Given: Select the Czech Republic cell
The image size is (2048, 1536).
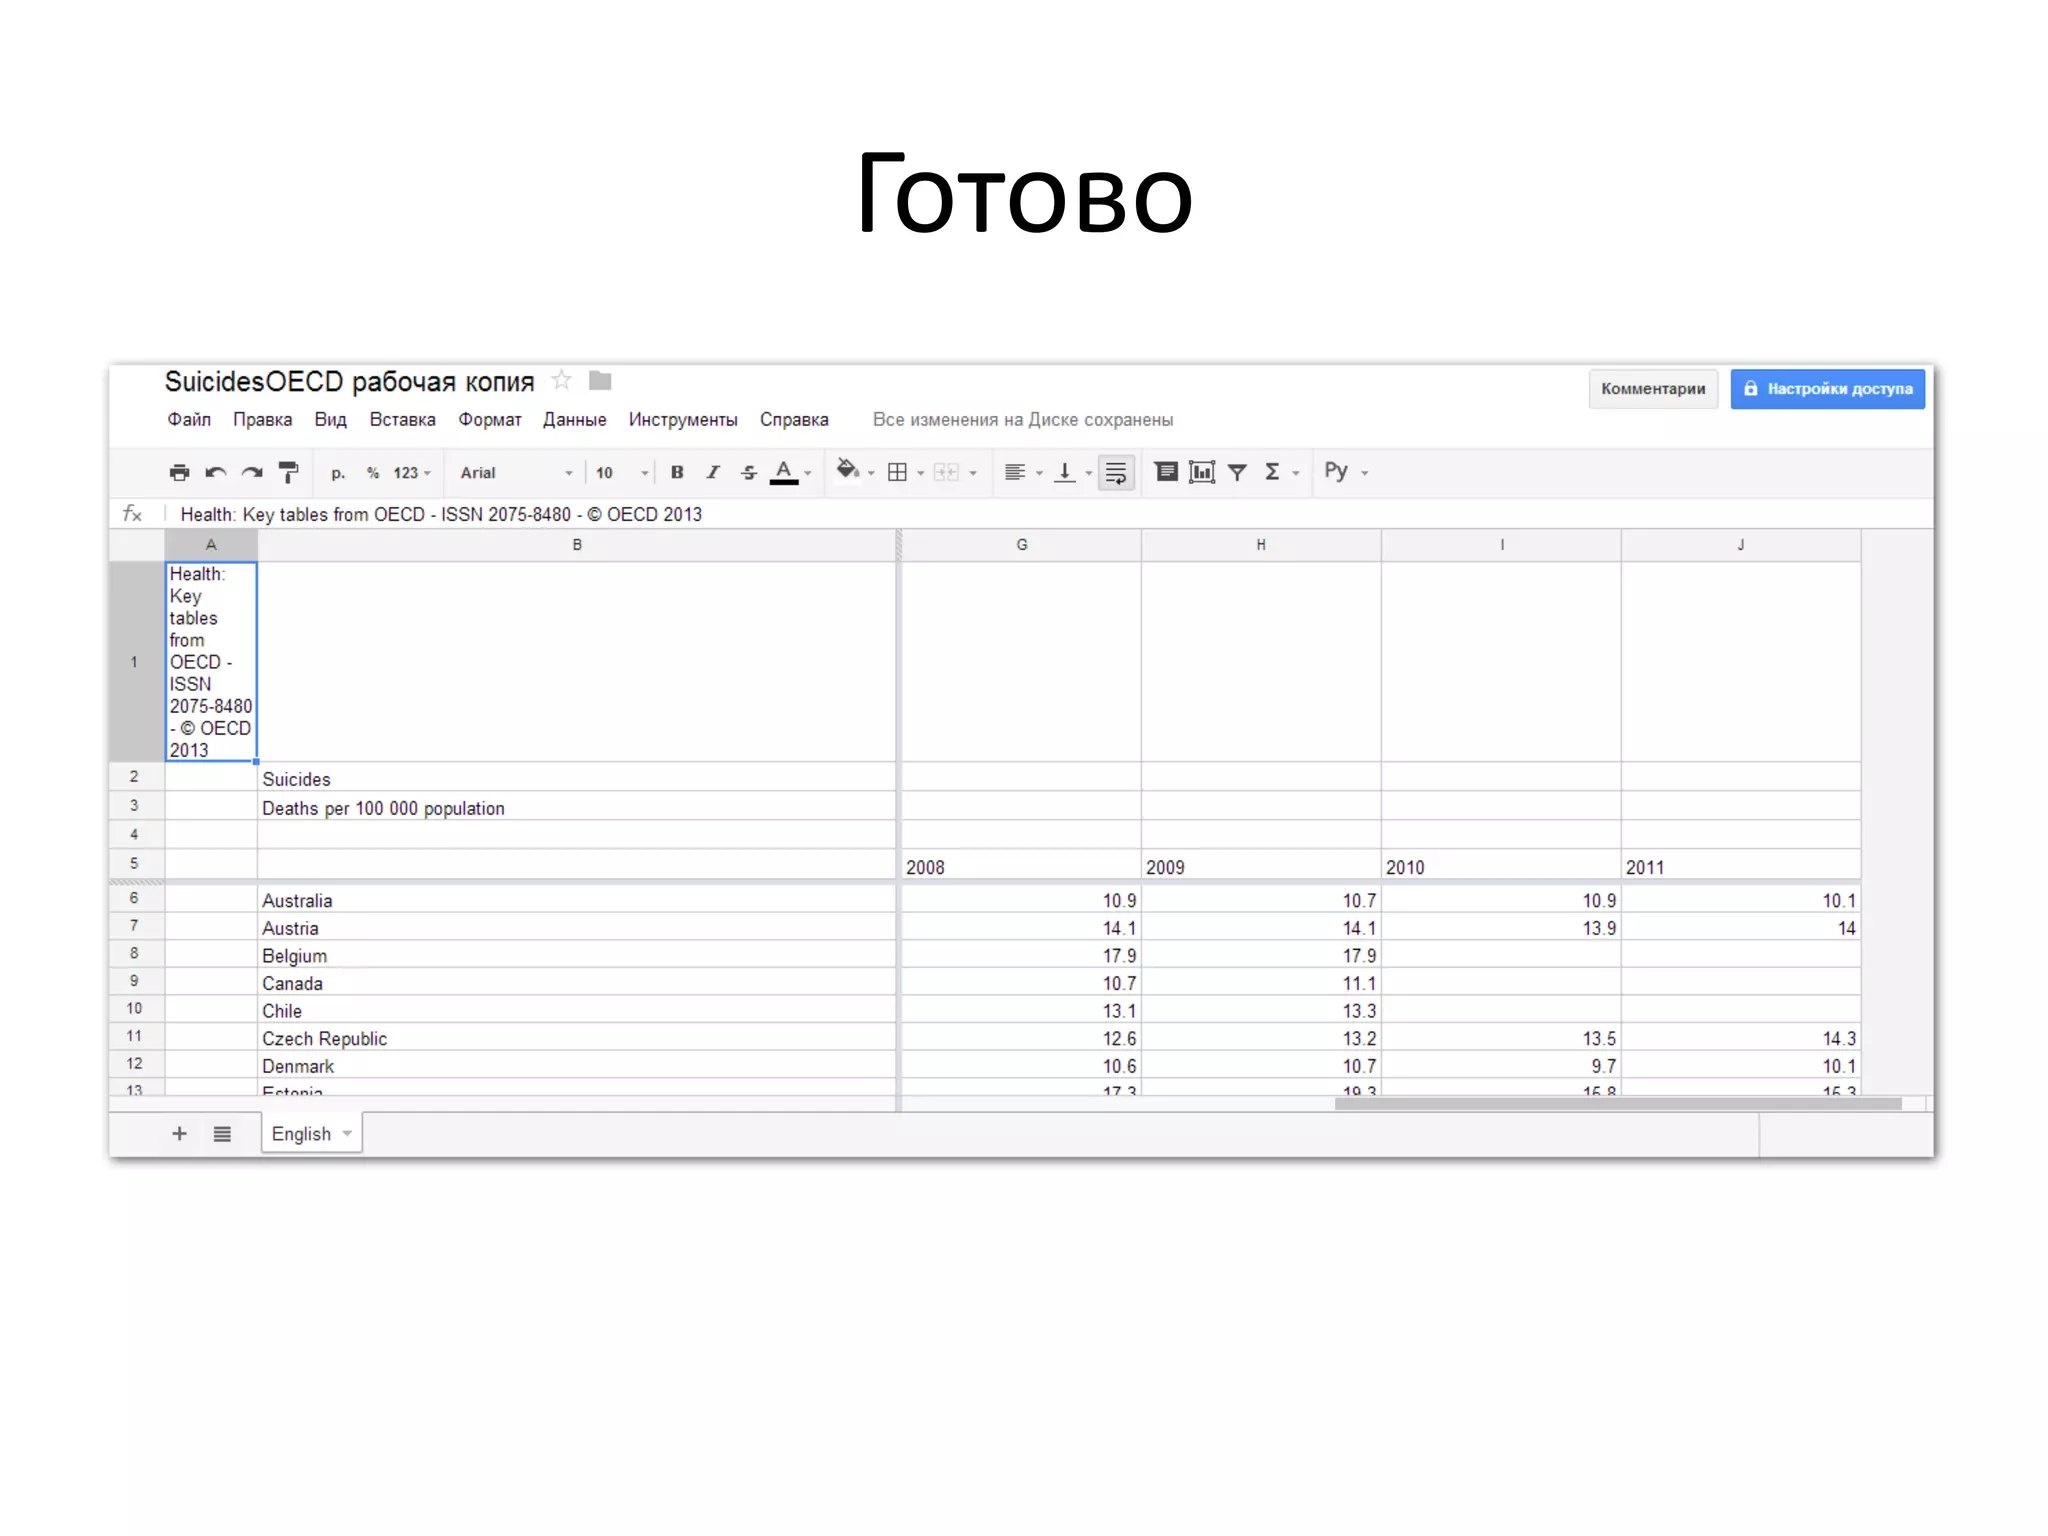Looking at the screenshot, I should [577, 1038].
